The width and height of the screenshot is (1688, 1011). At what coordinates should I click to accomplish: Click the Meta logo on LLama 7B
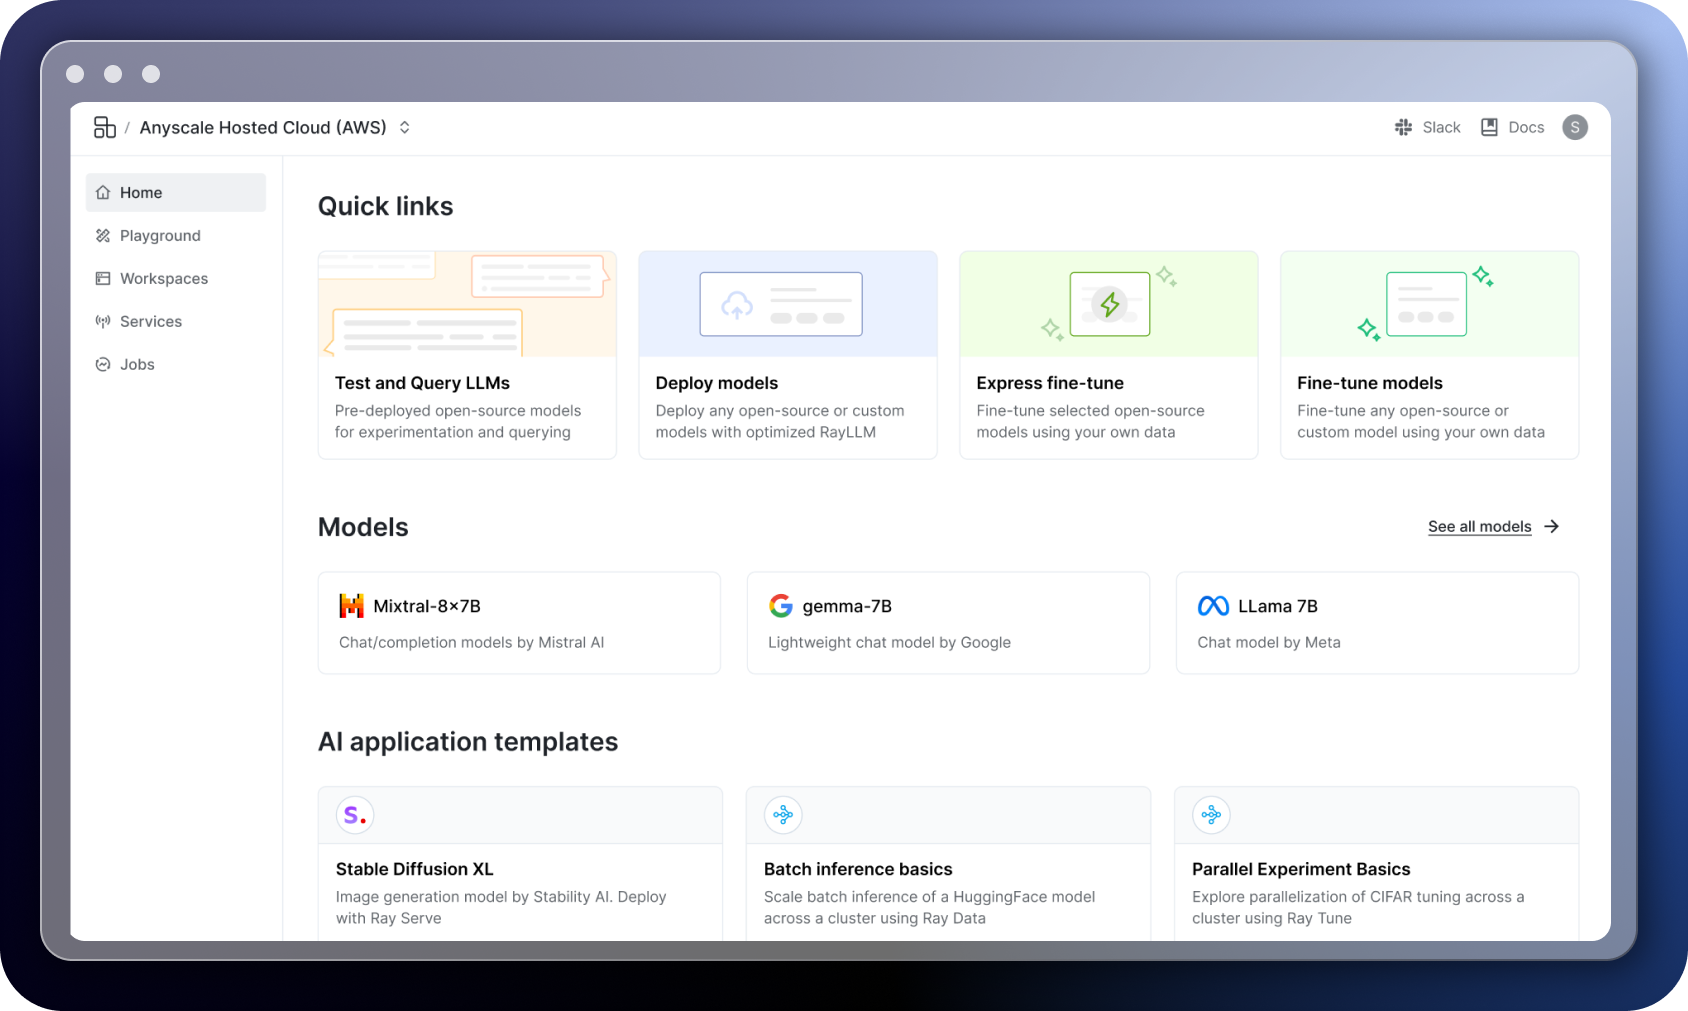(x=1213, y=606)
